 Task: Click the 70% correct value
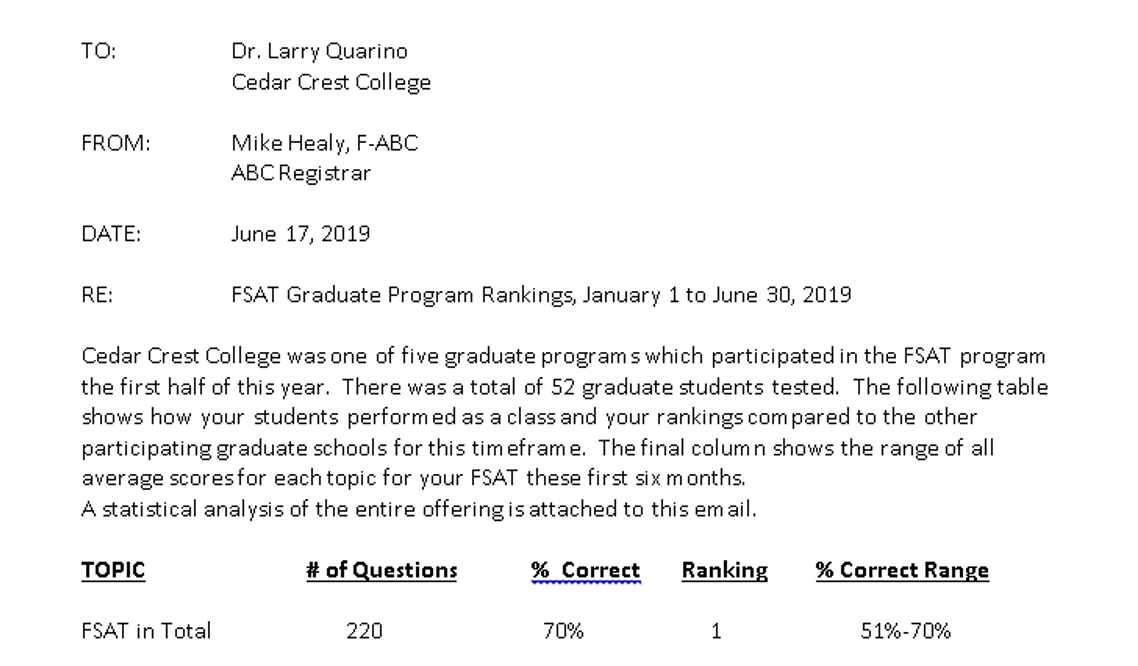(563, 631)
